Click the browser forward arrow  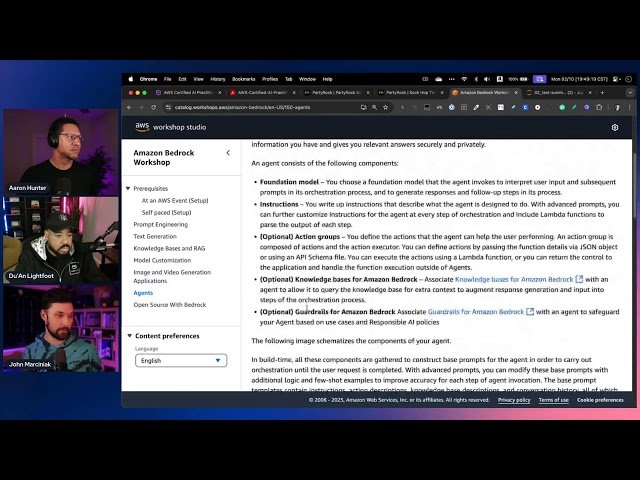(x=141, y=107)
